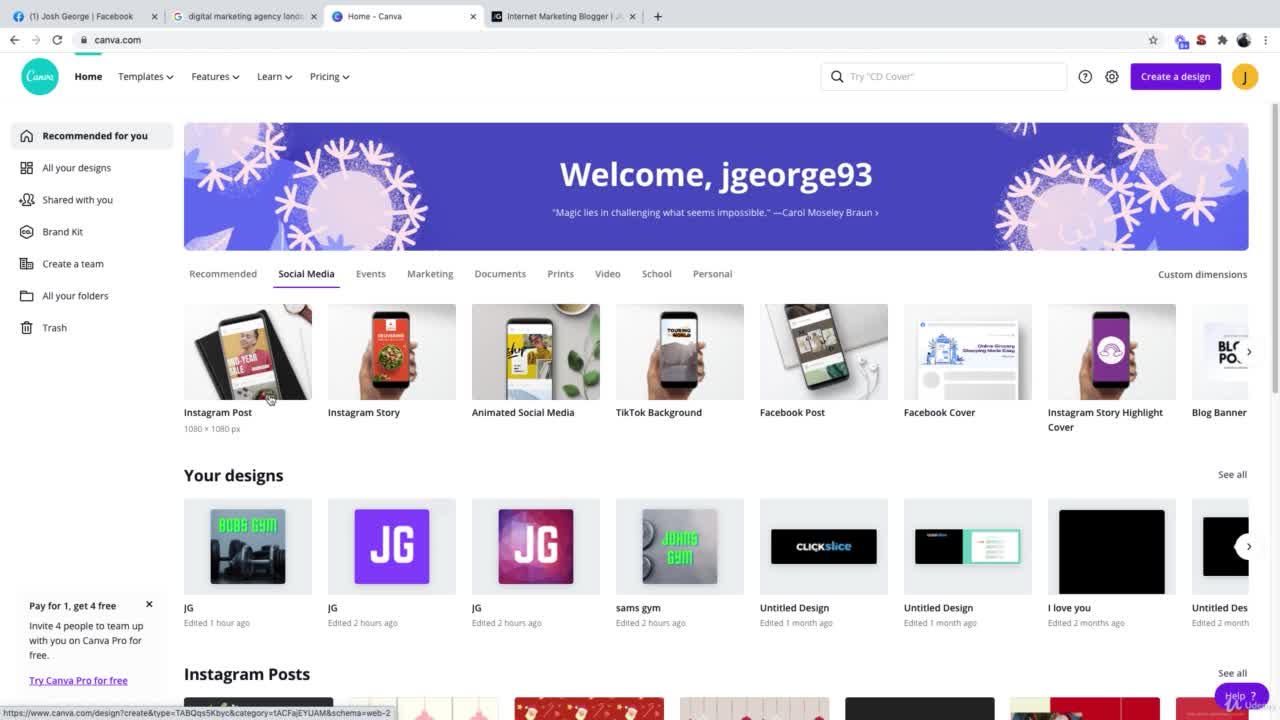Image resolution: width=1280 pixels, height=720 pixels.
Task: Open the Bobs Gym design thumbnail
Action: pyautogui.click(x=248, y=546)
